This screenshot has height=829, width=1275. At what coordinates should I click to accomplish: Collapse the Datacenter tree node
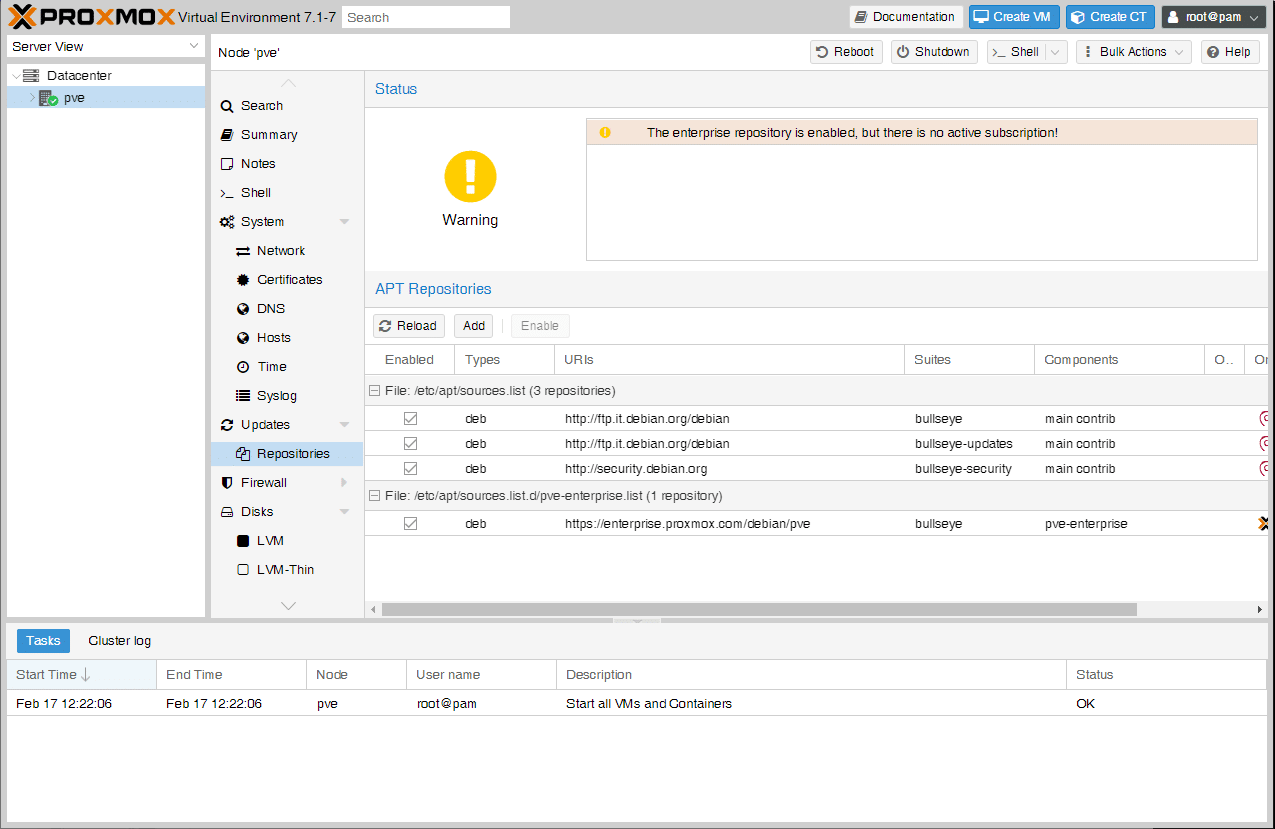16,76
